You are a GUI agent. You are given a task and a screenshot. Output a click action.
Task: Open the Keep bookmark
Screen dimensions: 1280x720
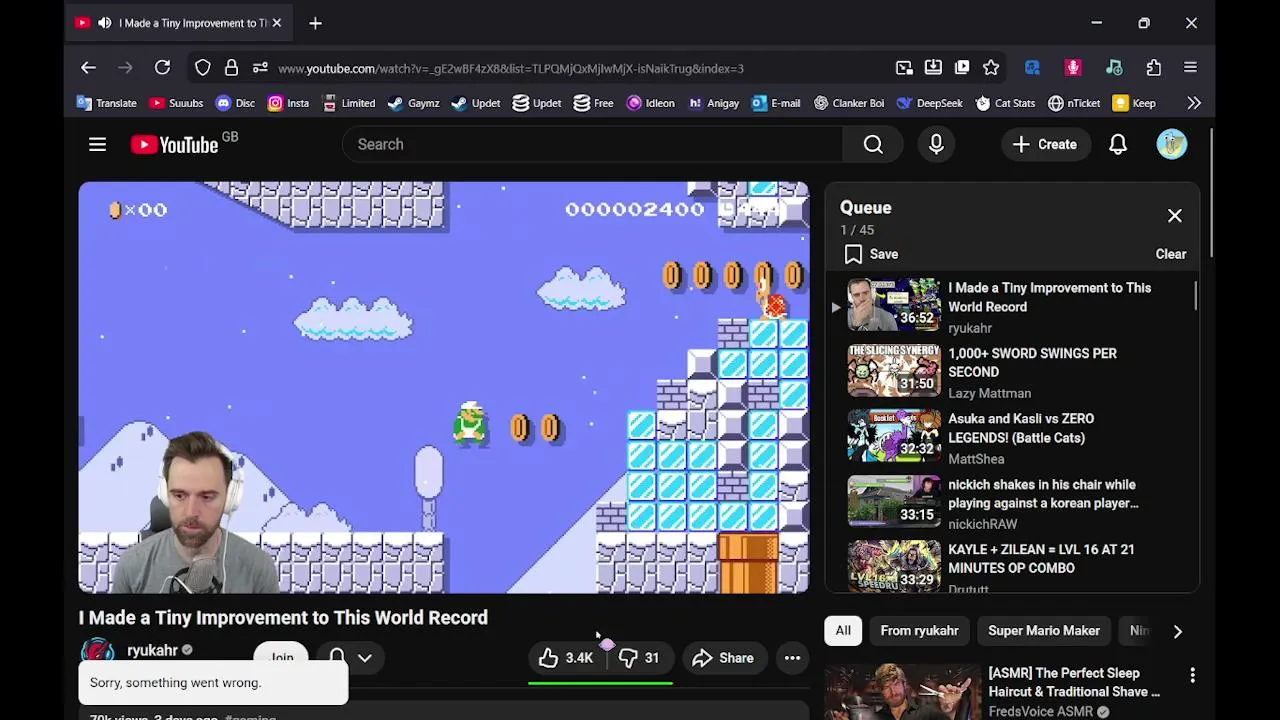coord(1134,103)
